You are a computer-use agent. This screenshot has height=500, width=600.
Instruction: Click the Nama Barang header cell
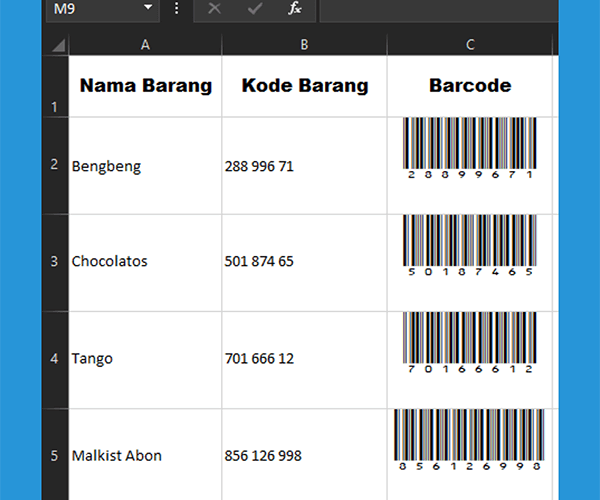145,86
